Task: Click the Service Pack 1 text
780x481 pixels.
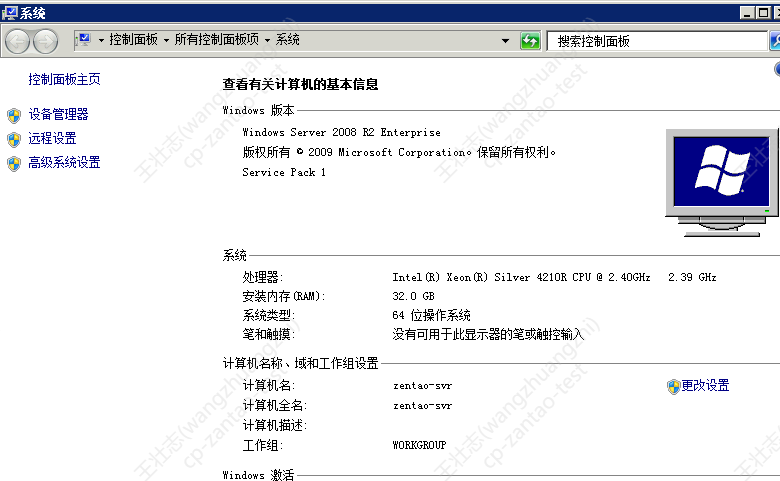Action: (284, 172)
